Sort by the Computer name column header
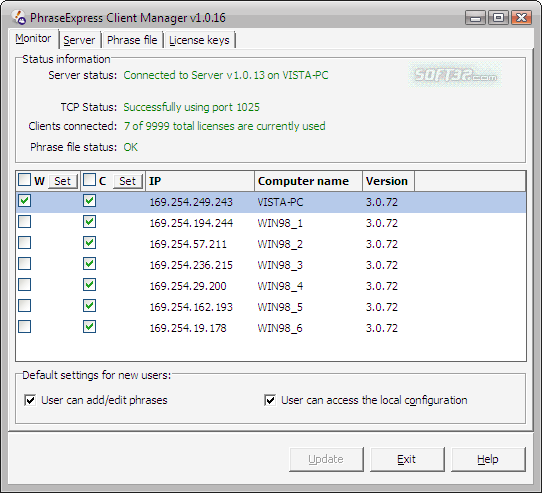The image size is (542, 493). pos(308,181)
